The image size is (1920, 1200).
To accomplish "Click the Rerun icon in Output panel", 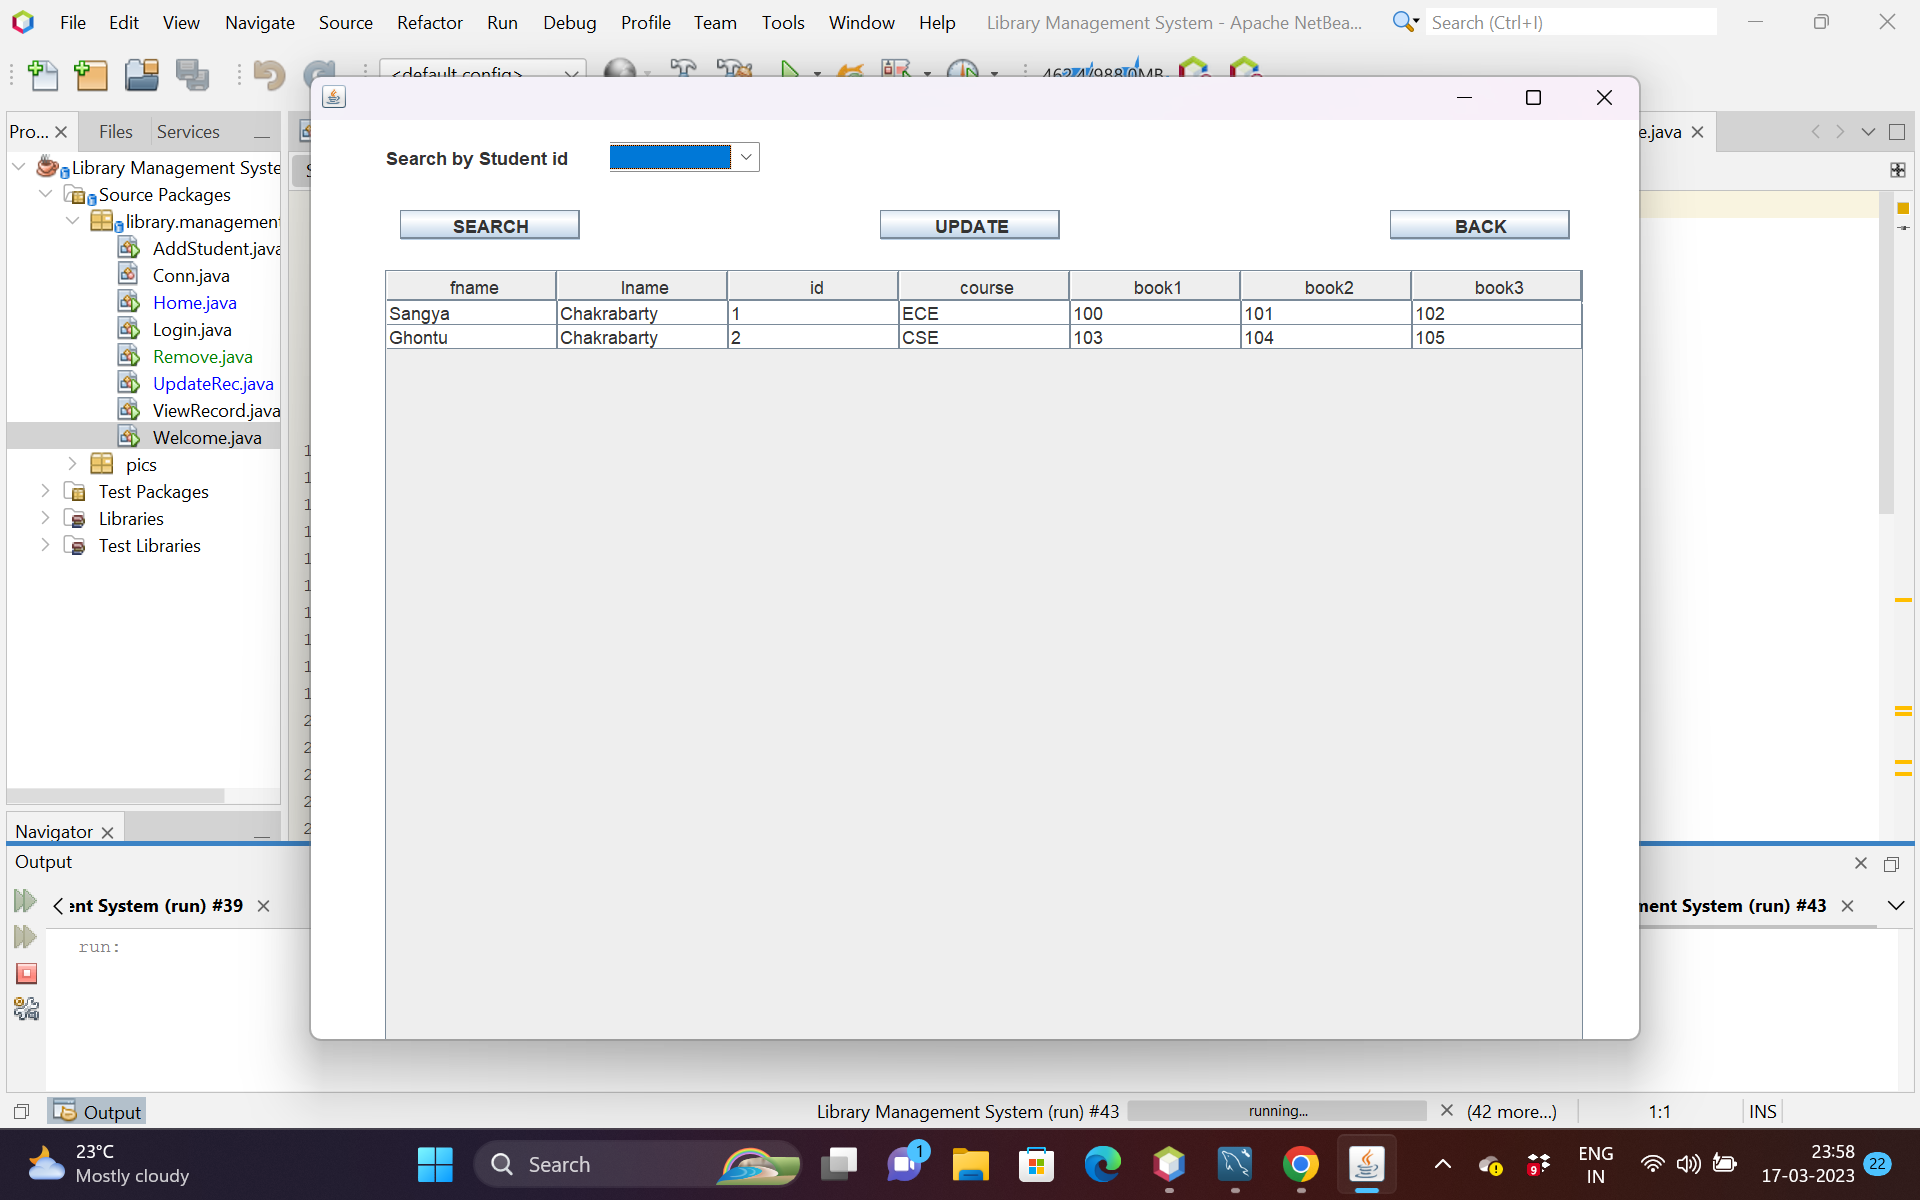I will point(25,901).
